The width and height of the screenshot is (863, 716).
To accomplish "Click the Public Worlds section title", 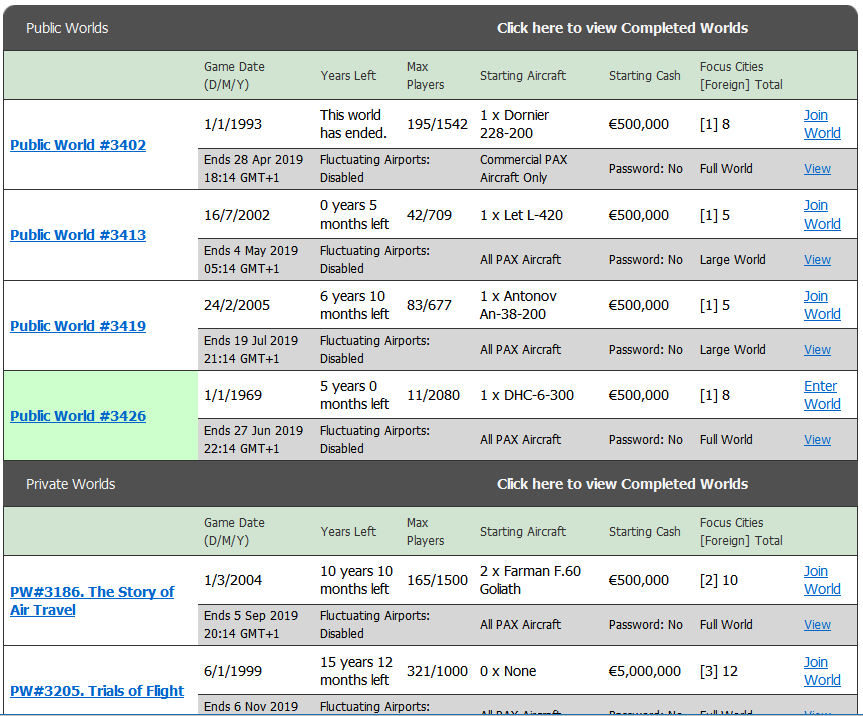I will [67, 28].
